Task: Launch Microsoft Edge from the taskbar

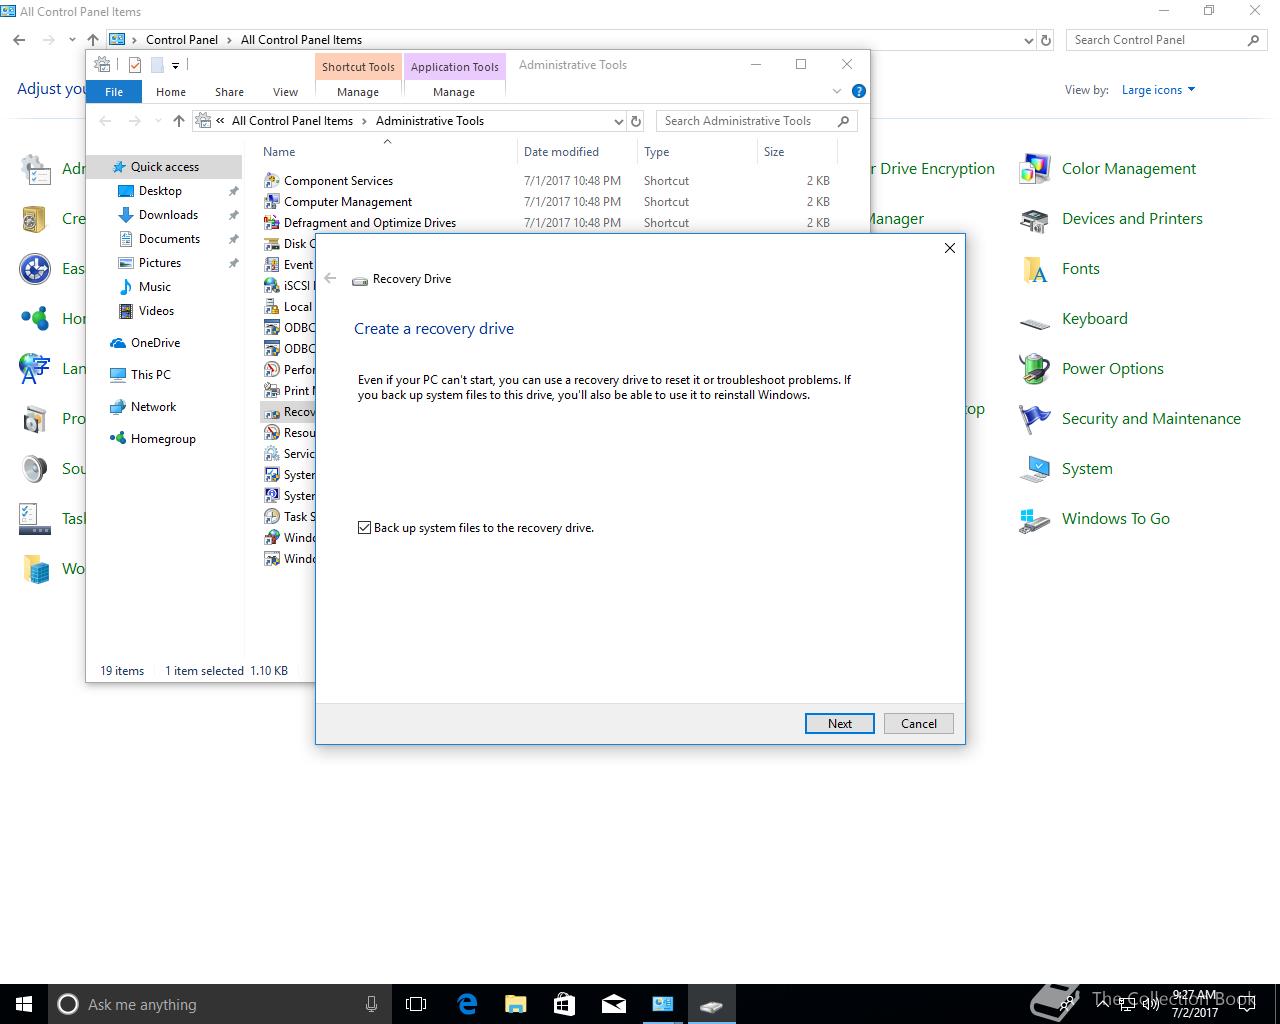Action: coord(467,1004)
